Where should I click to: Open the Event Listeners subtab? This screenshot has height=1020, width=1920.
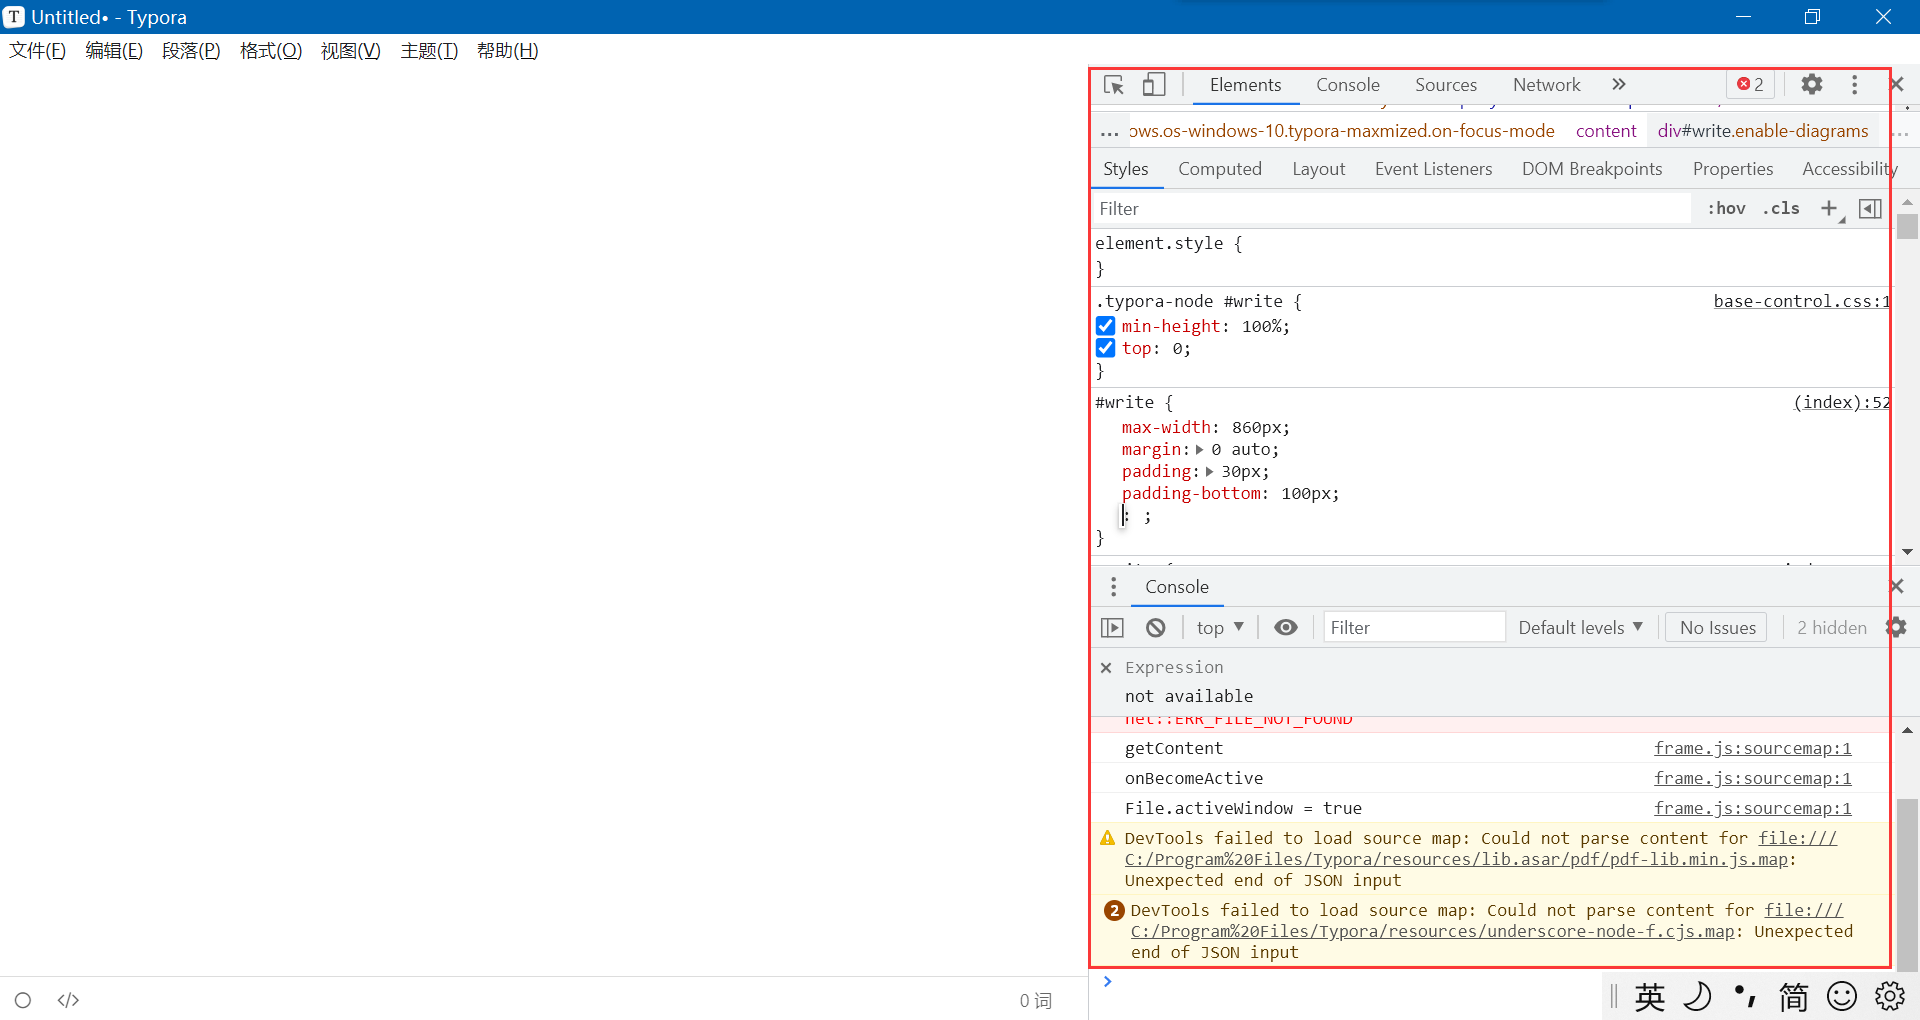[1434, 169]
